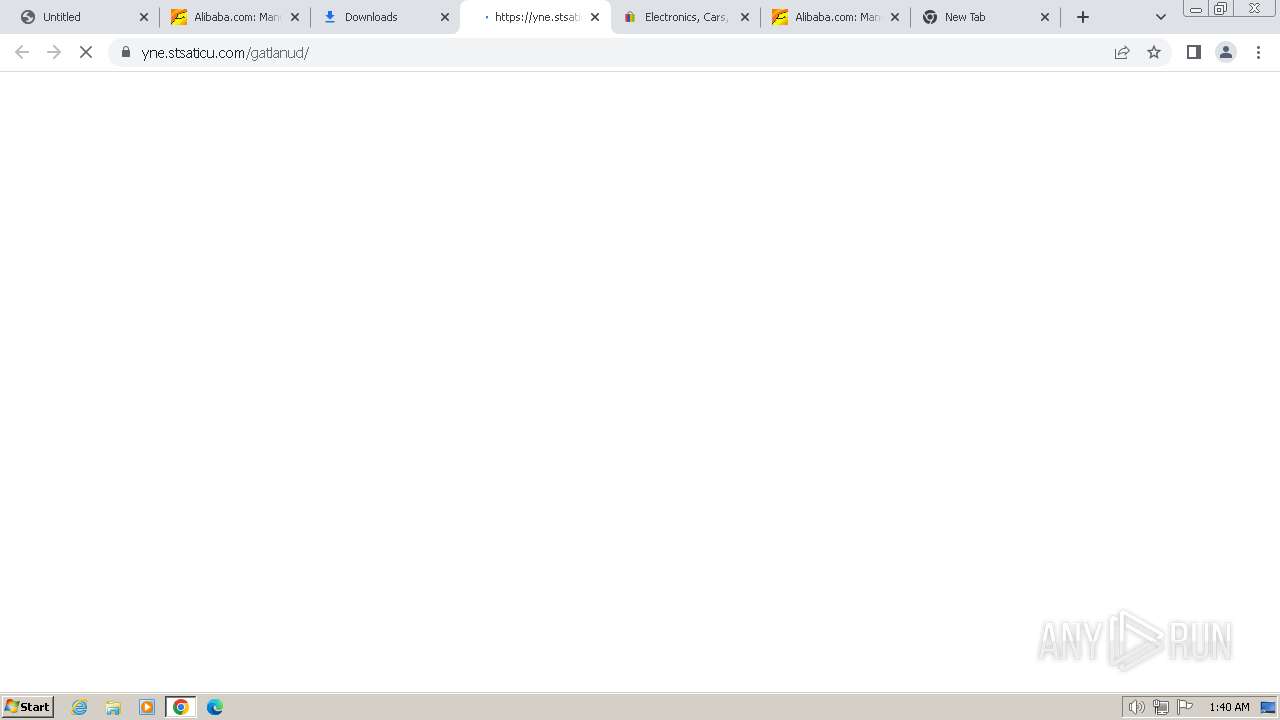Screen dimensions: 1280x720
Task: Close the New Tab tab
Action: click(1045, 17)
